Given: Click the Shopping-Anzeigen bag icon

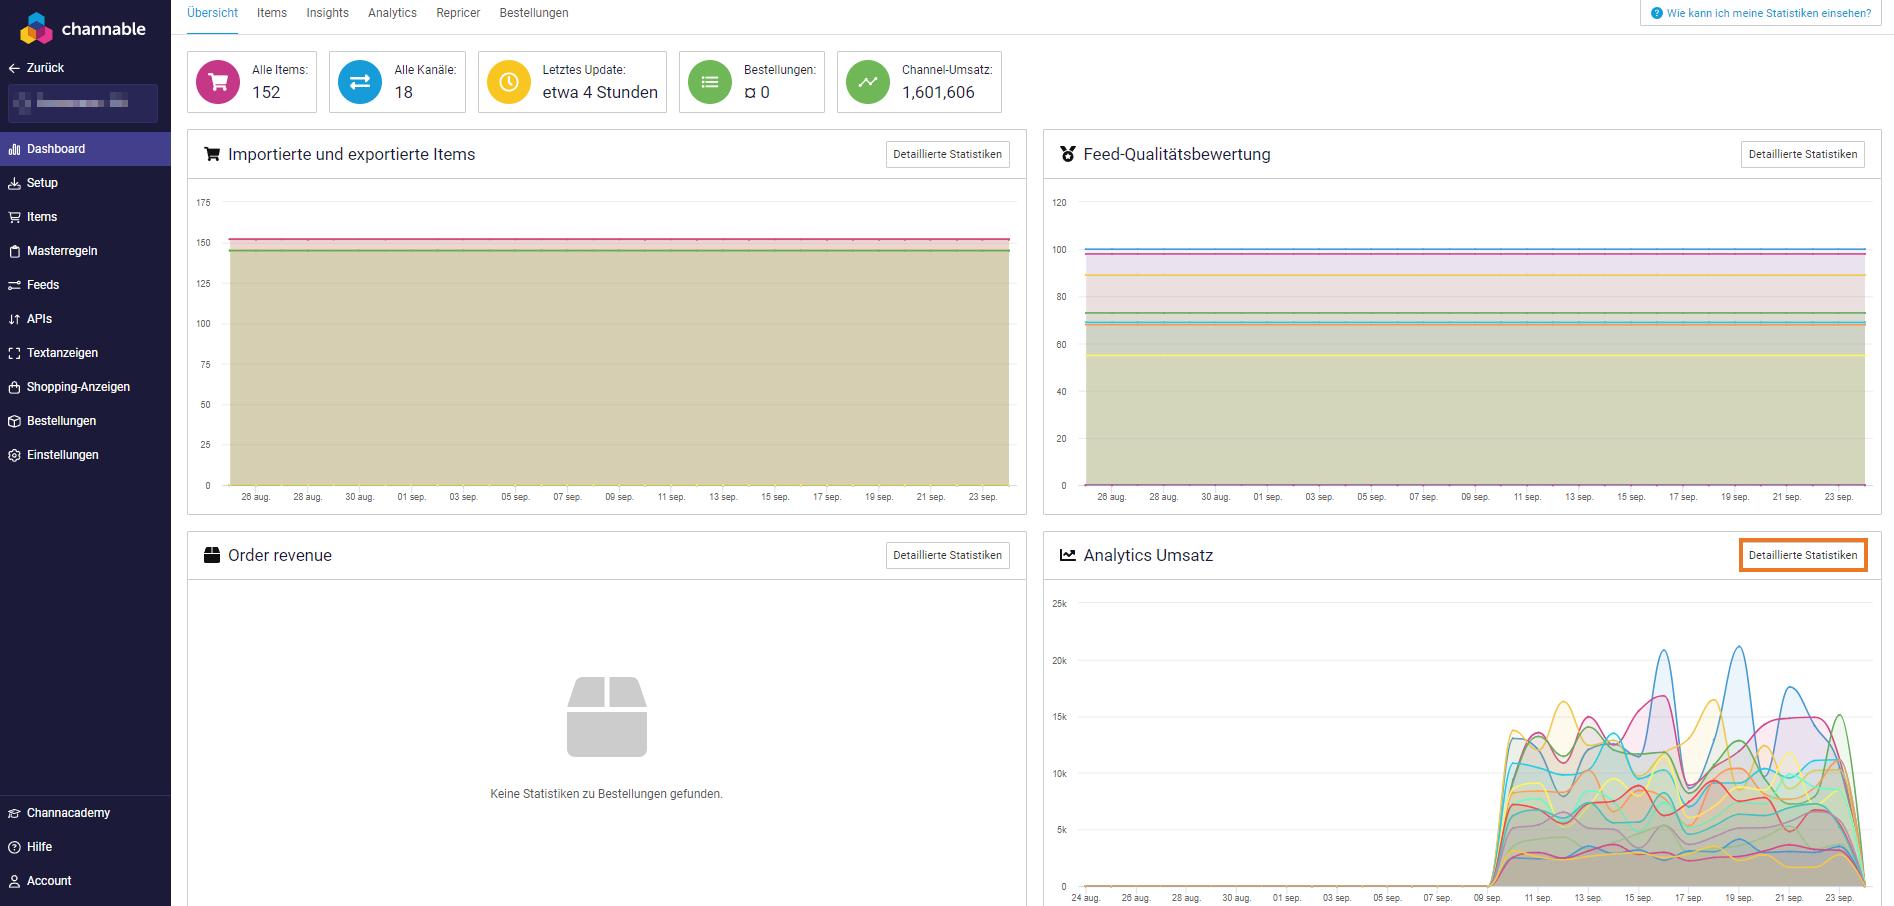Looking at the screenshot, I should click(x=14, y=387).
